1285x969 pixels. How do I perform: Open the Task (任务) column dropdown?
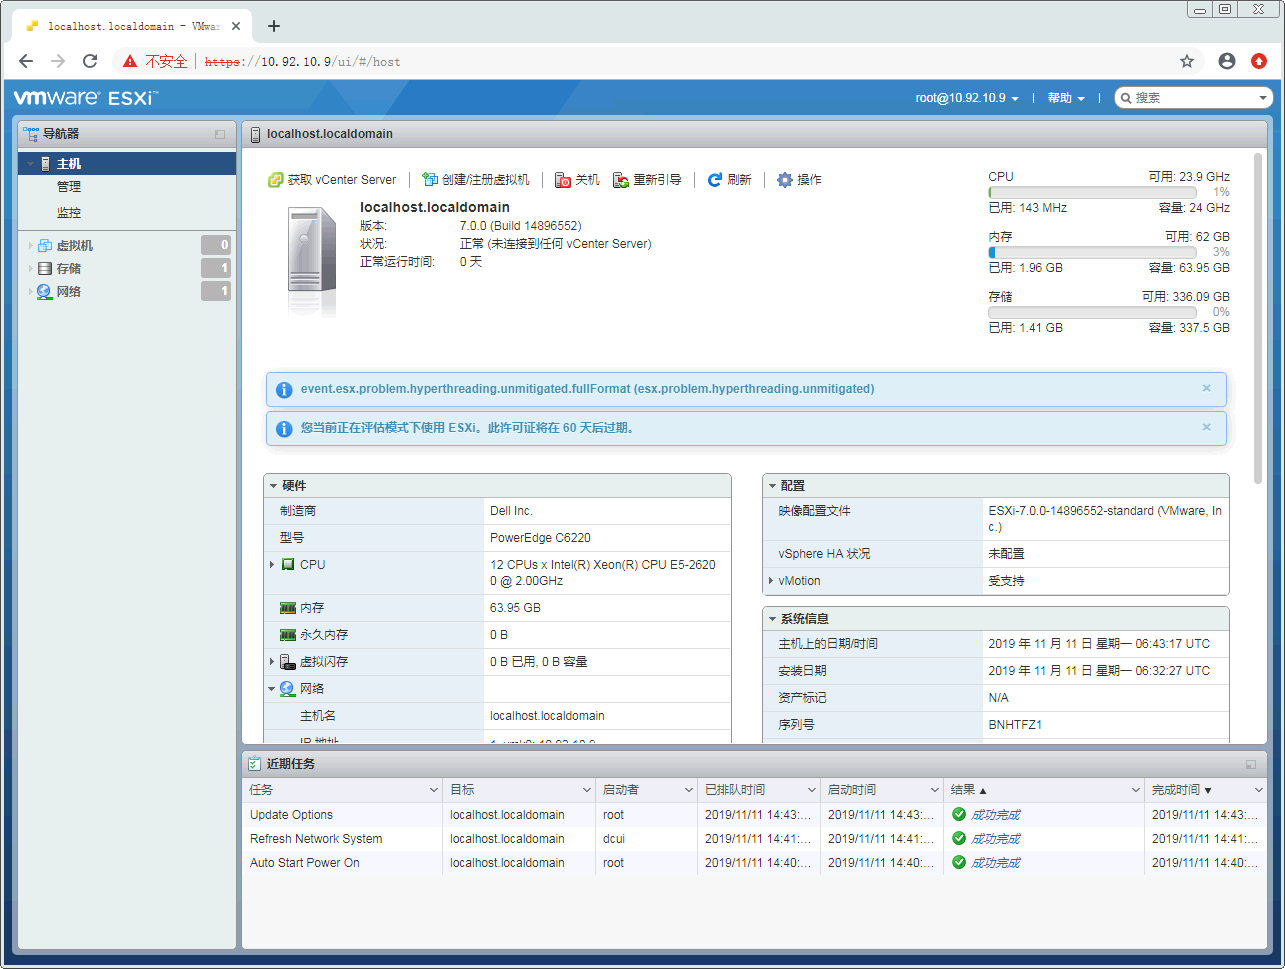point(434,790)
